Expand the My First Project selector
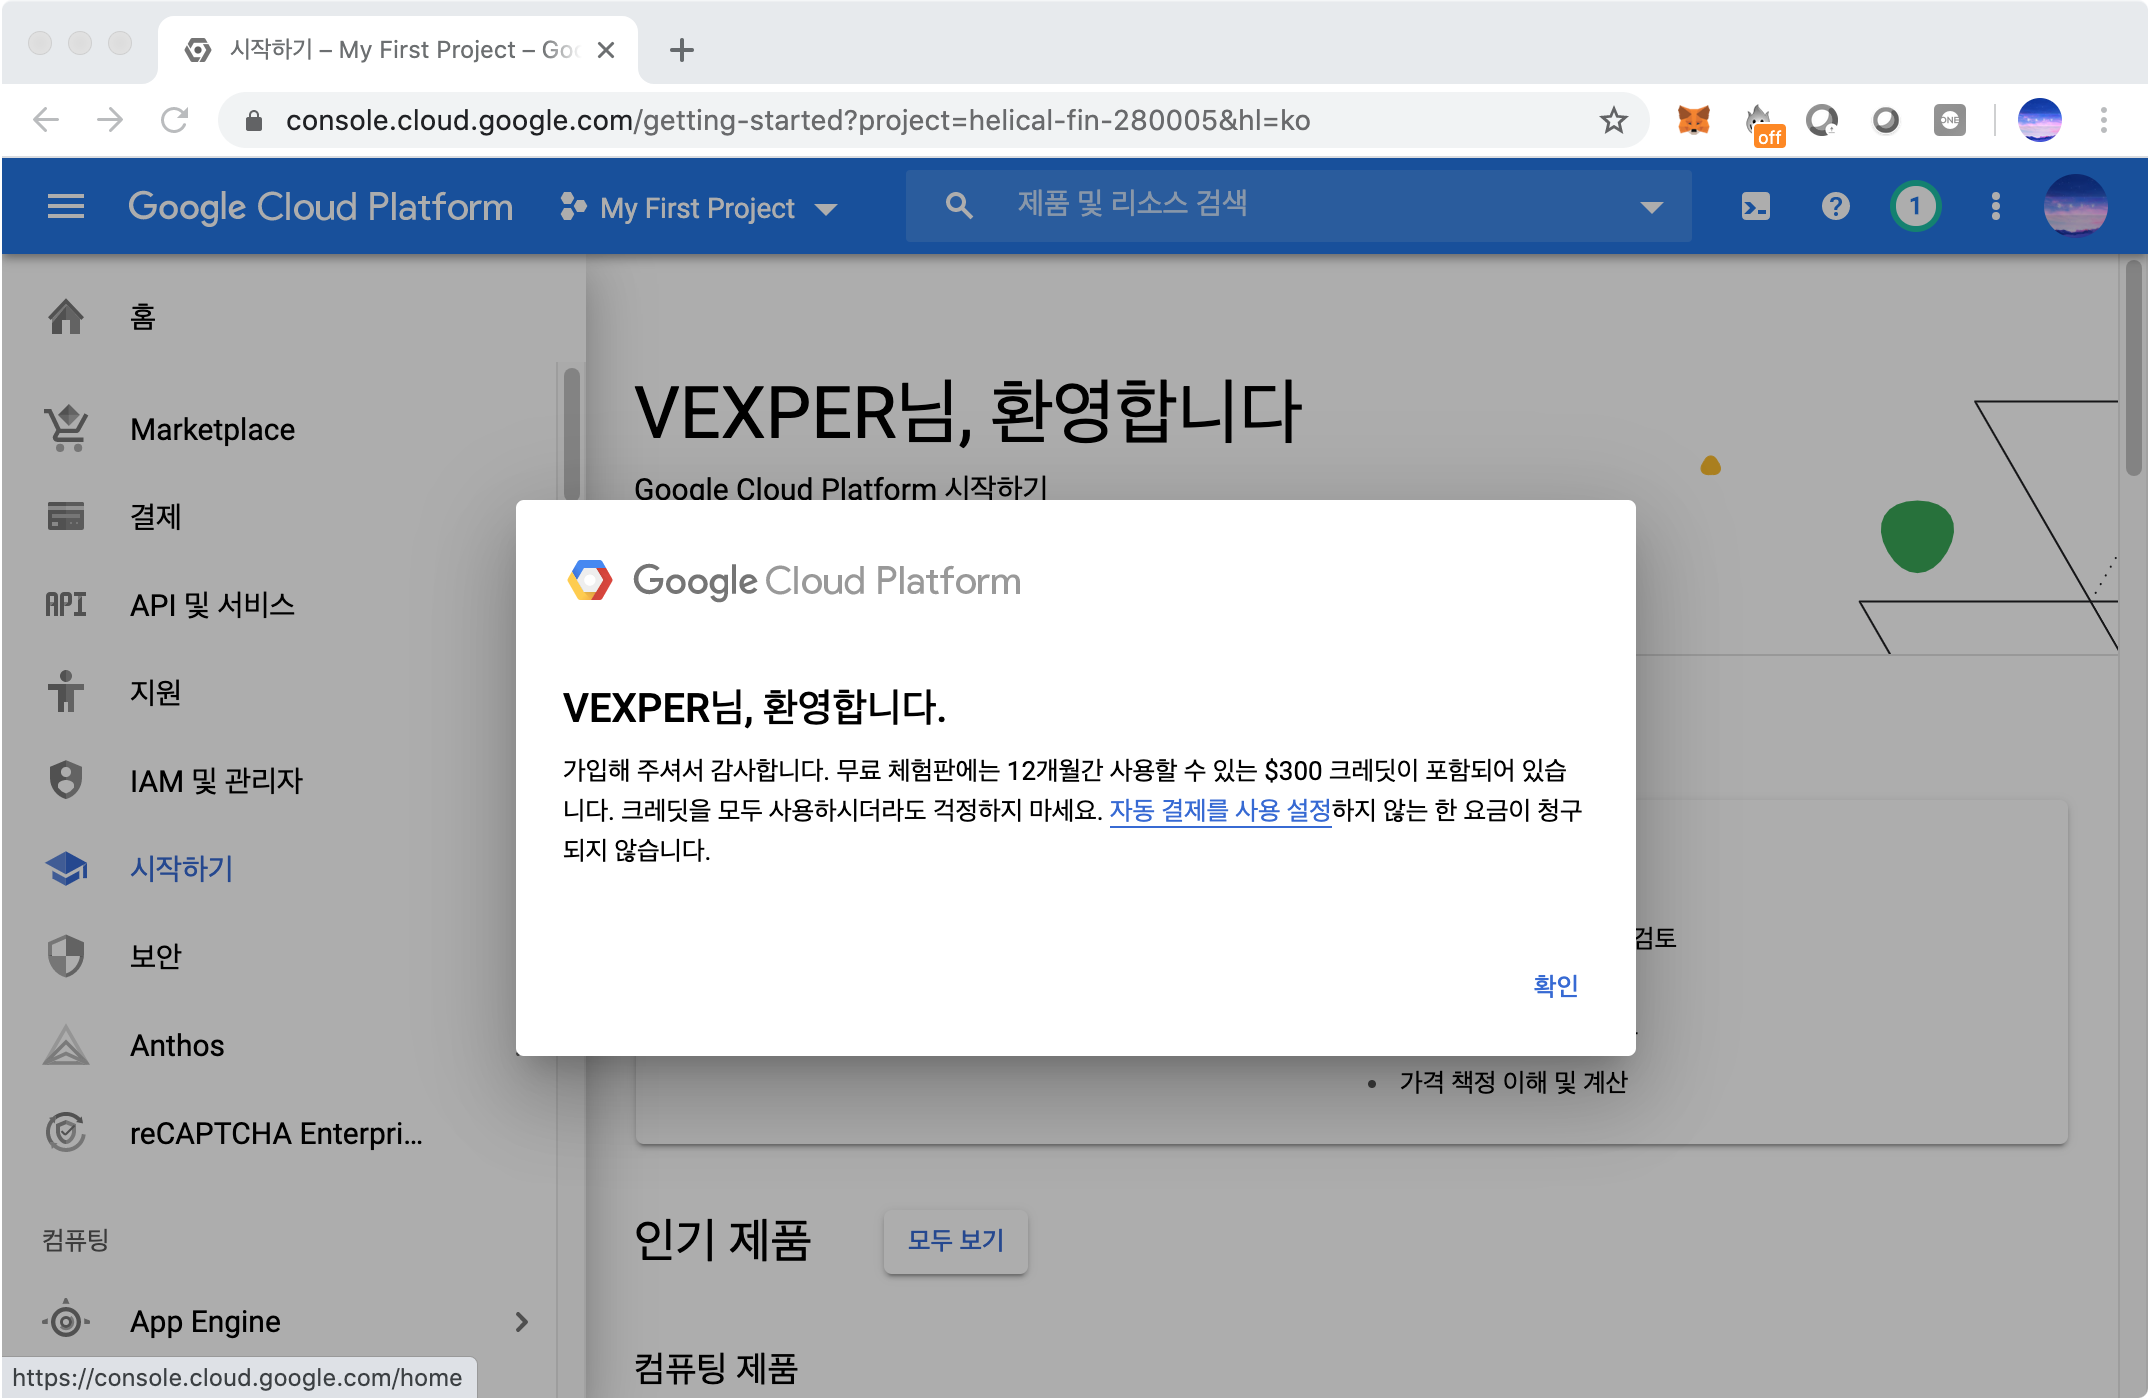This screenshot has height=1400, width=2148. tap(700, 208)
